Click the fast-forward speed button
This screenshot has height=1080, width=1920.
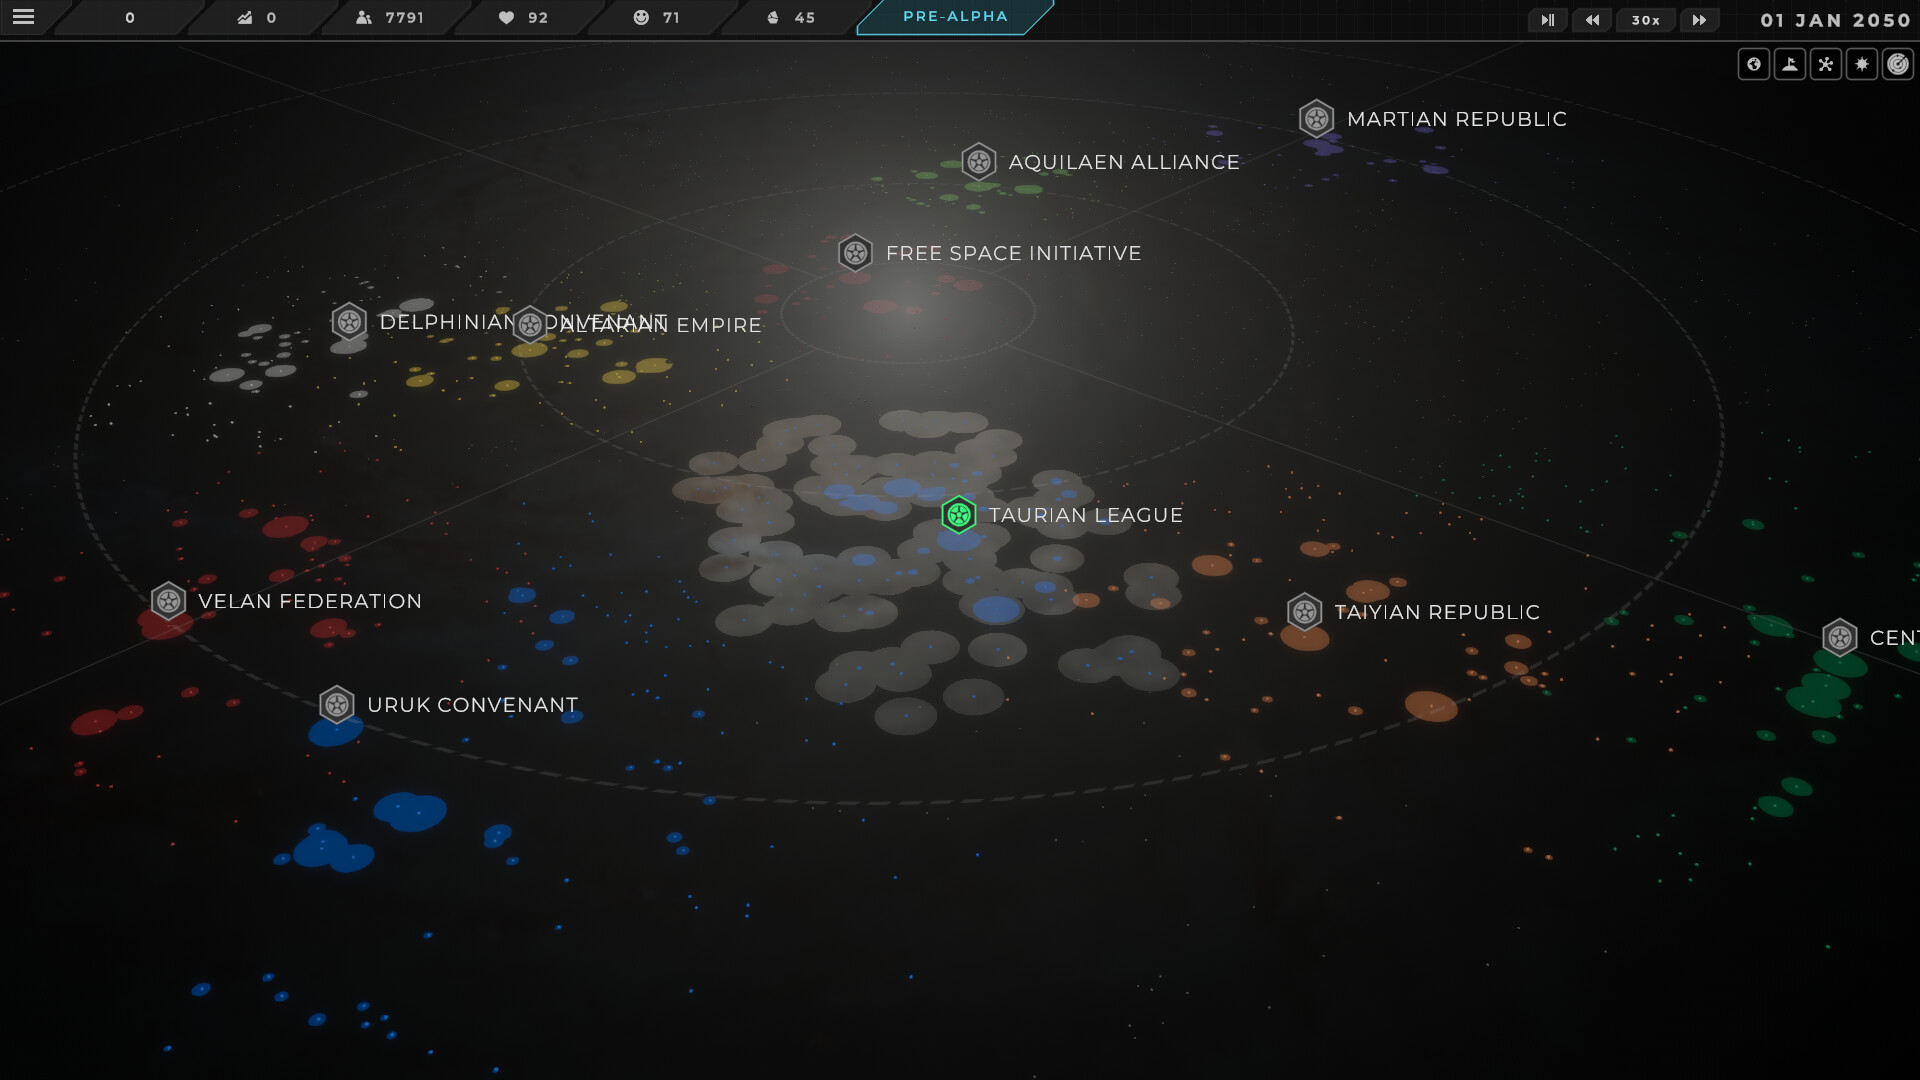pyautogui.click(x=1698, y=19)
